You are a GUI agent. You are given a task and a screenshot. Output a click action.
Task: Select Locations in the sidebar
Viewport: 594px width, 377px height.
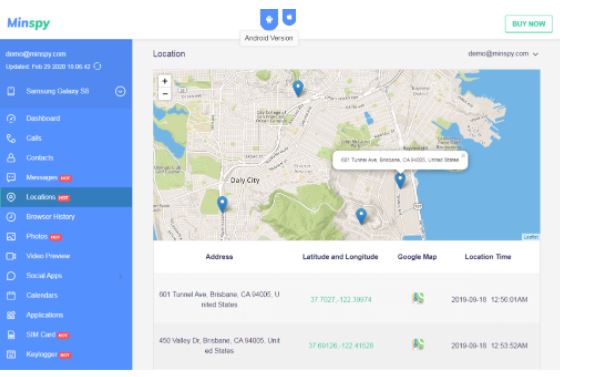coord(41,197)
